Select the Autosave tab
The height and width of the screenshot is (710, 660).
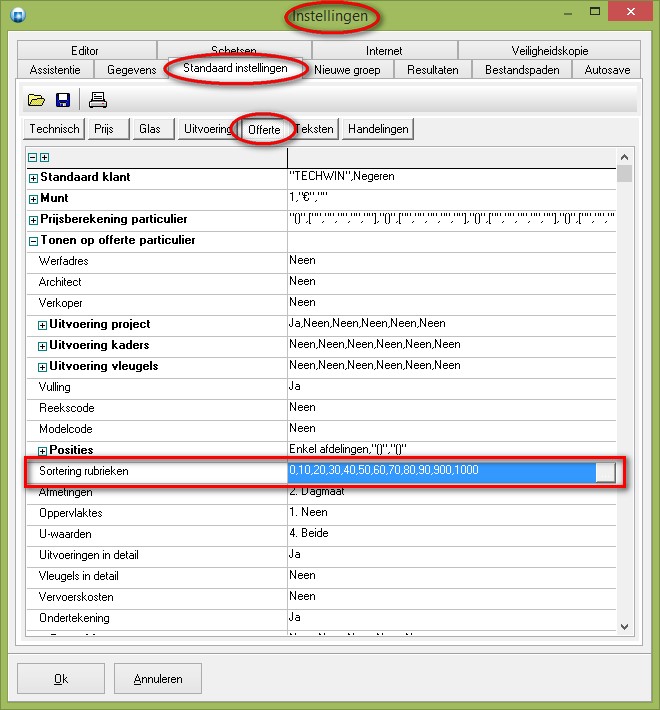tap(607, 70)
